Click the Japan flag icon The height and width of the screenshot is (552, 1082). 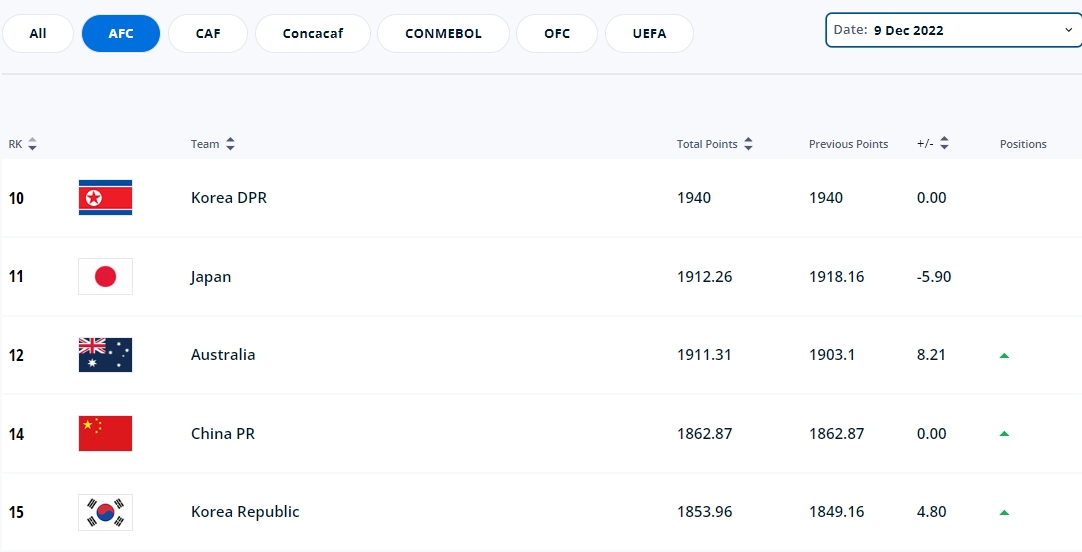coord(105,277)
